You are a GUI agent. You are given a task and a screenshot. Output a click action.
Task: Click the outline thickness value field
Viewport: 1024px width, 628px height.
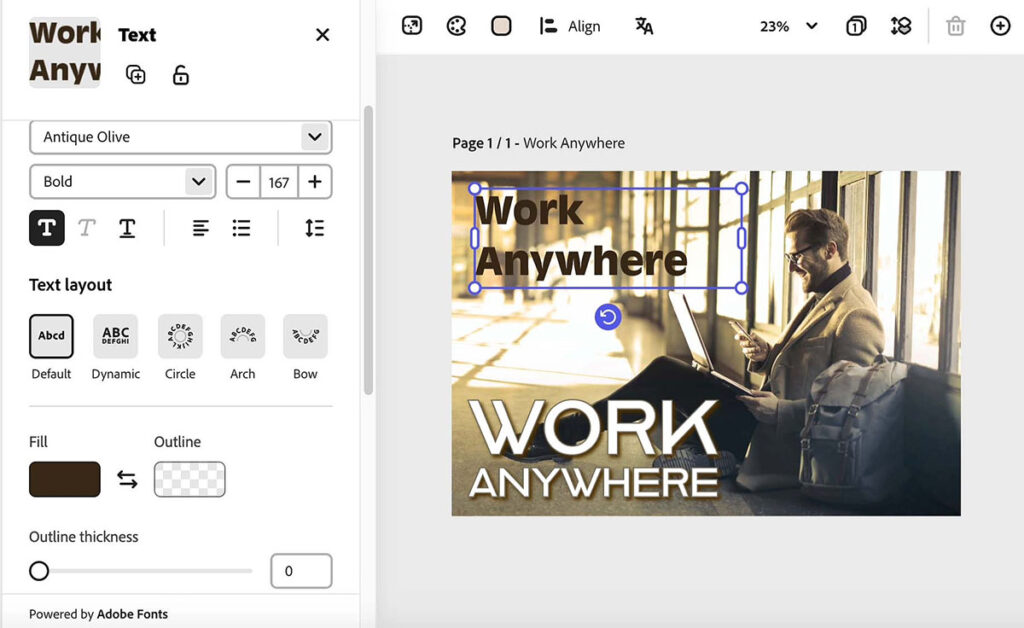pos(301,571)
